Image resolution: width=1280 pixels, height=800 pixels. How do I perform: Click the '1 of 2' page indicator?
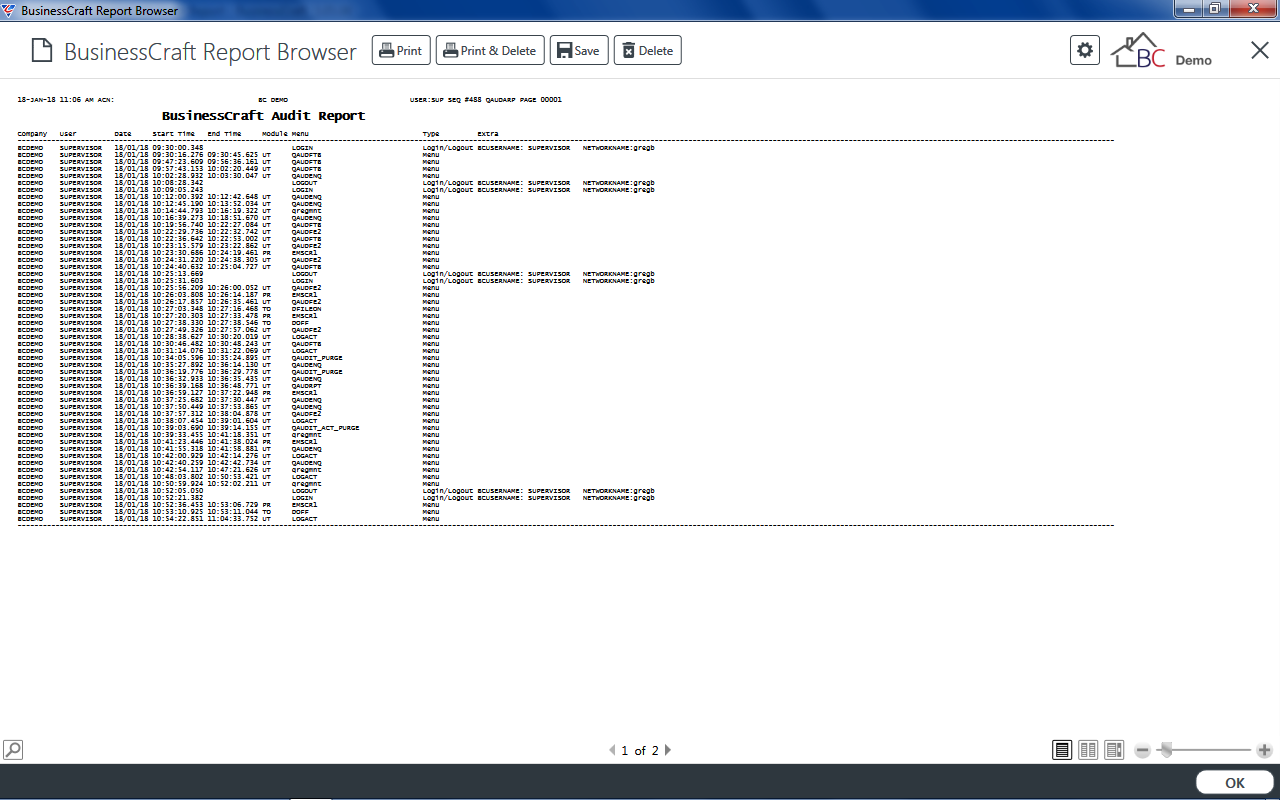pyautogui.click(x=640, y=750)
